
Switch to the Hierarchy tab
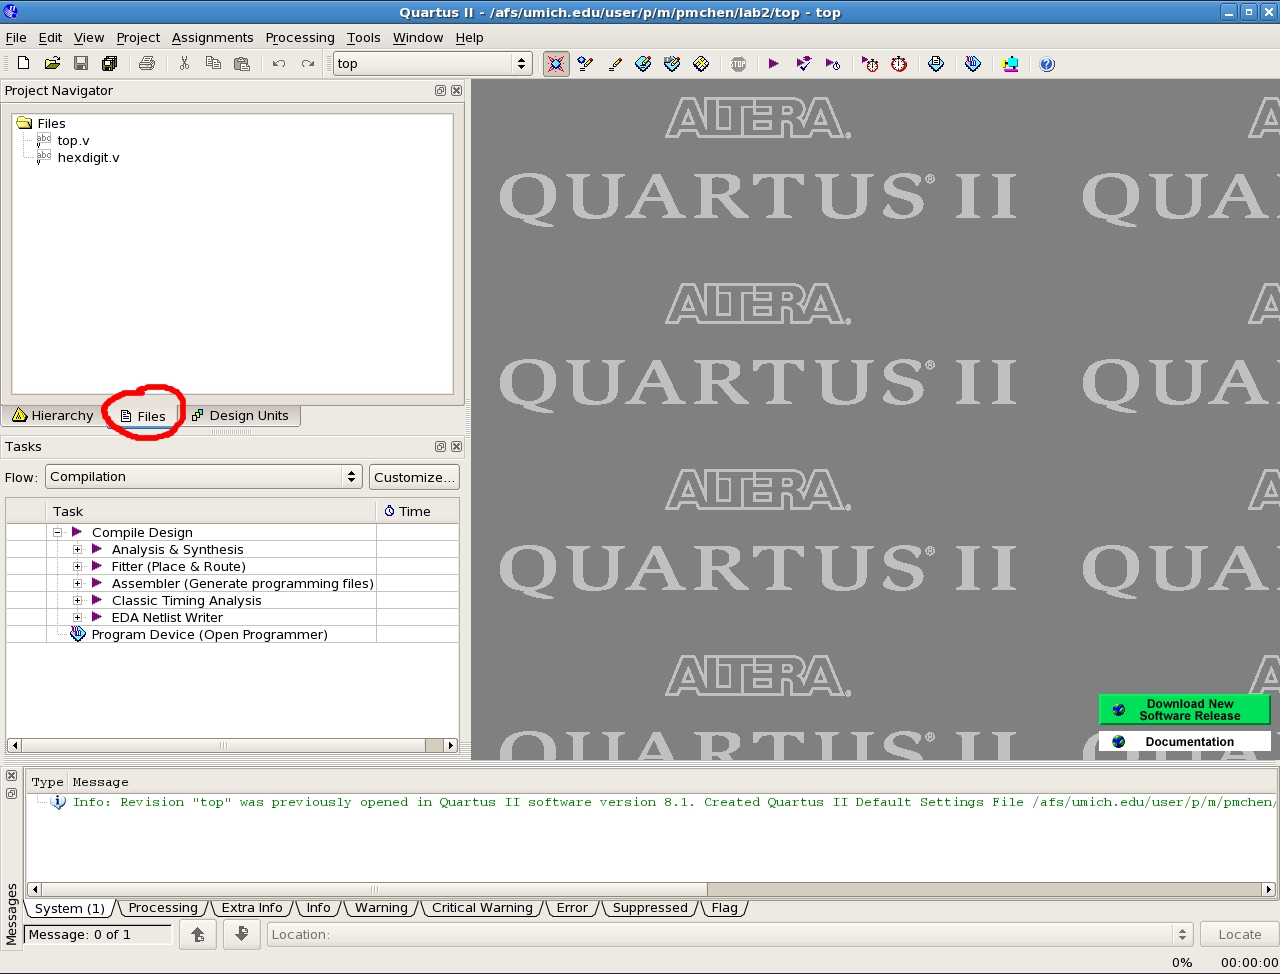coord(53,415)
